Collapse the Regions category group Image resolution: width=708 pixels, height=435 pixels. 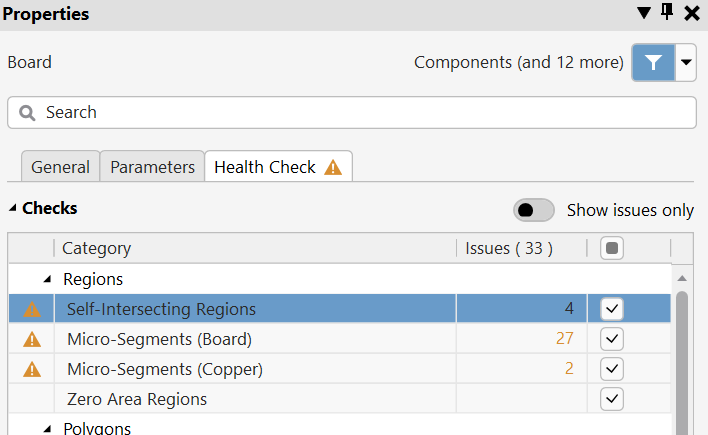(x=47, y=279)
